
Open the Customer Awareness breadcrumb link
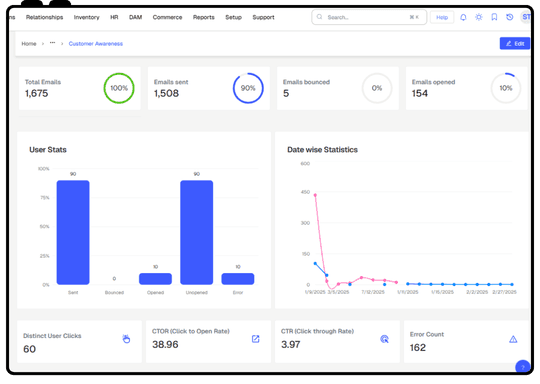96,44
